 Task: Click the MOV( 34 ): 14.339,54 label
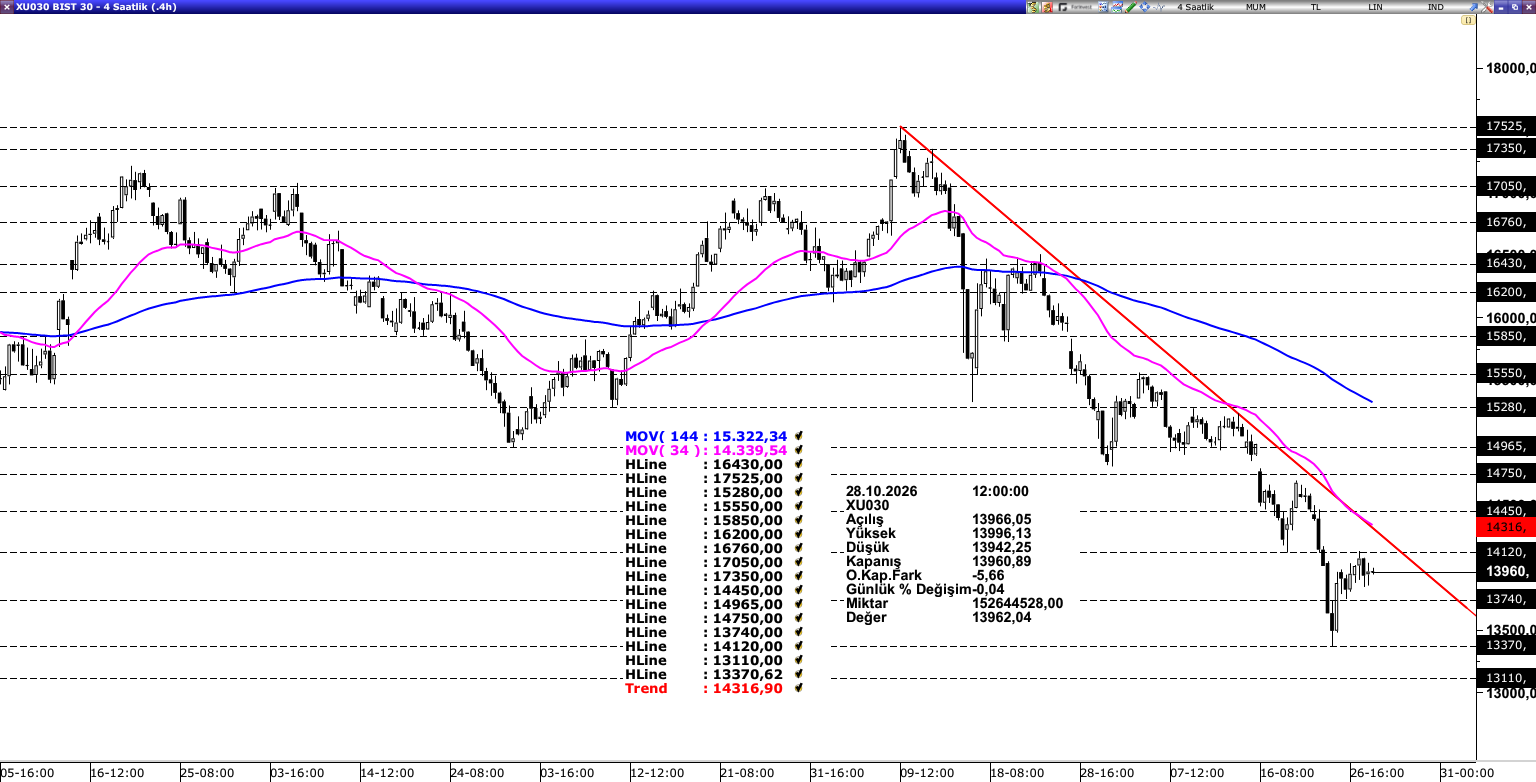point(706,450)
